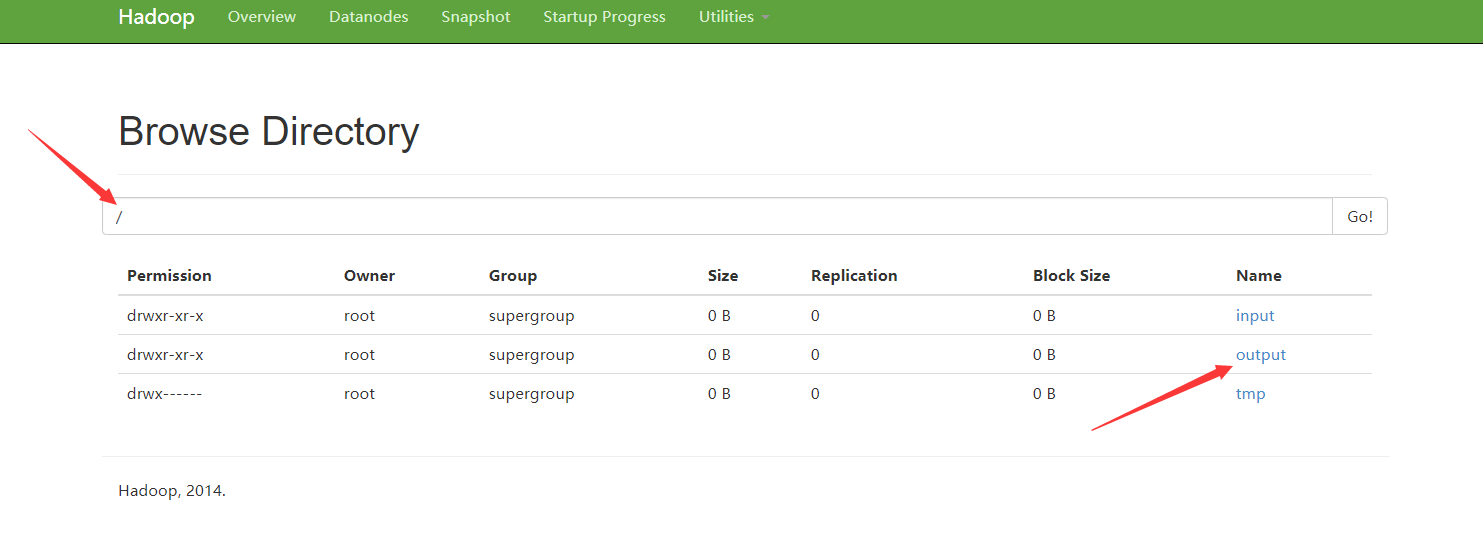Click the Name column header
The height and width of the screenshot is (551, 1483).
(1258, 276)
